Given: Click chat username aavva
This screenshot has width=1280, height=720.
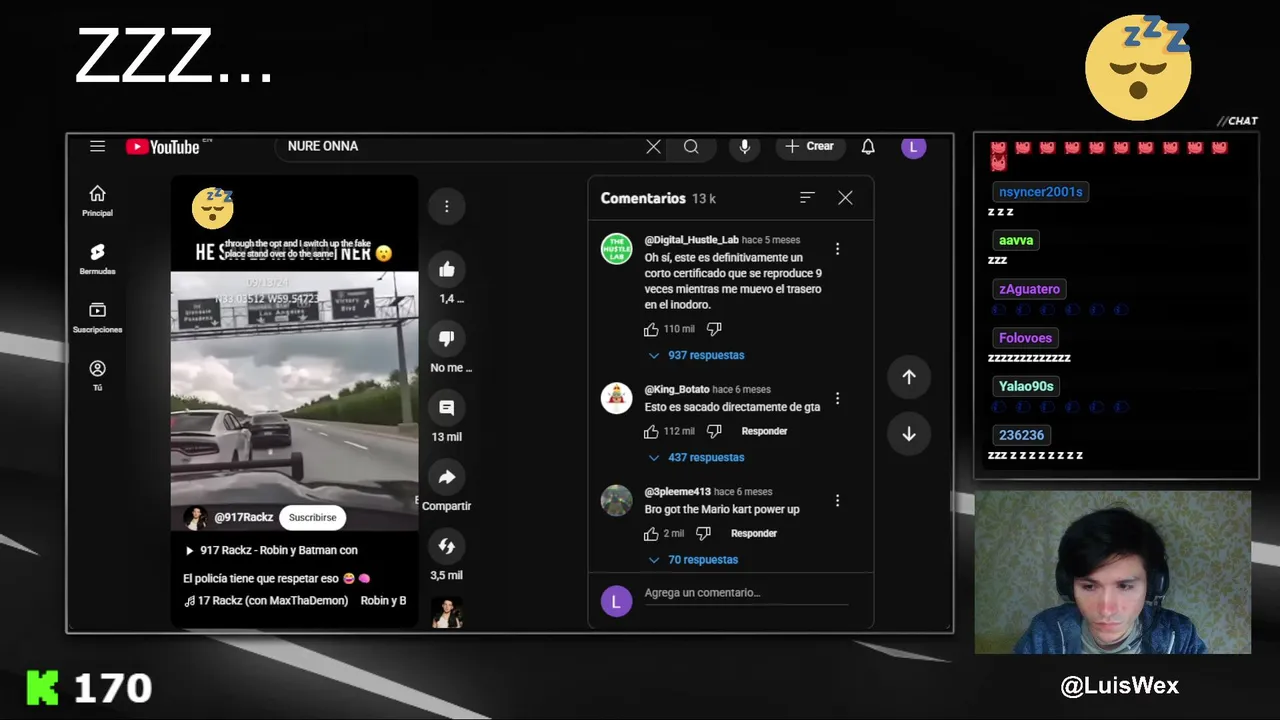Looking at the screenshot, I should click(x=1016, y=240).
